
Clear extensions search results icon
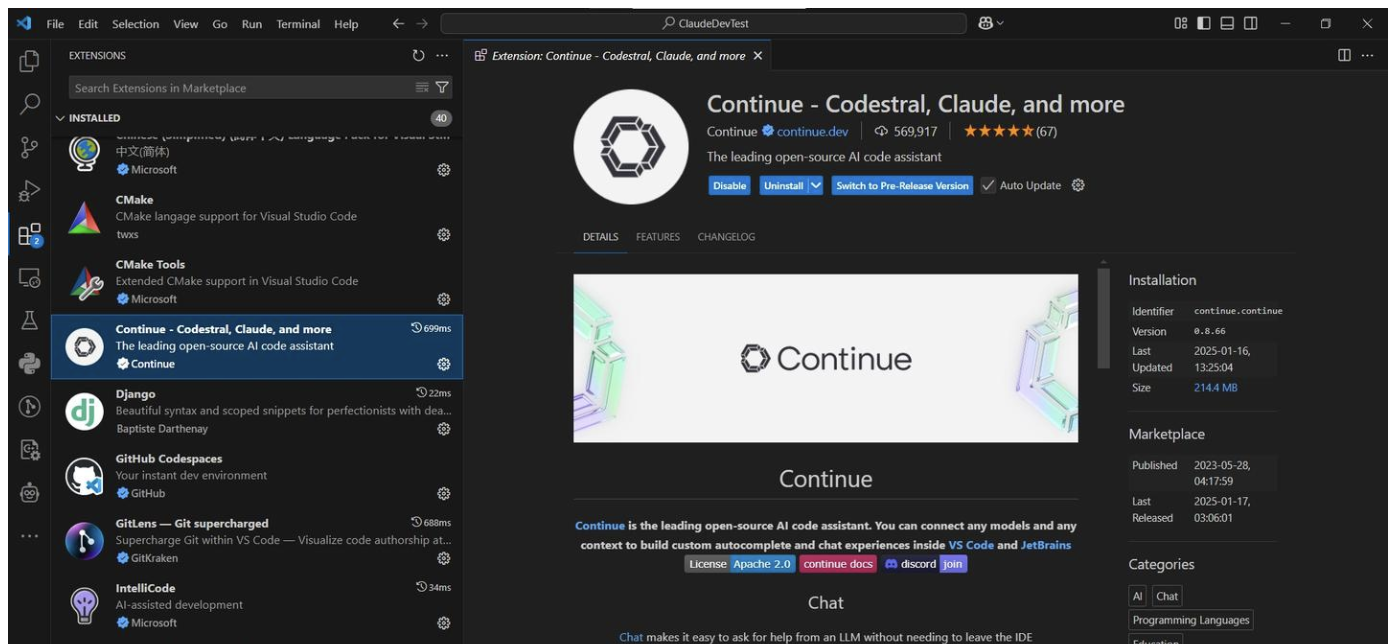[422, 88]
